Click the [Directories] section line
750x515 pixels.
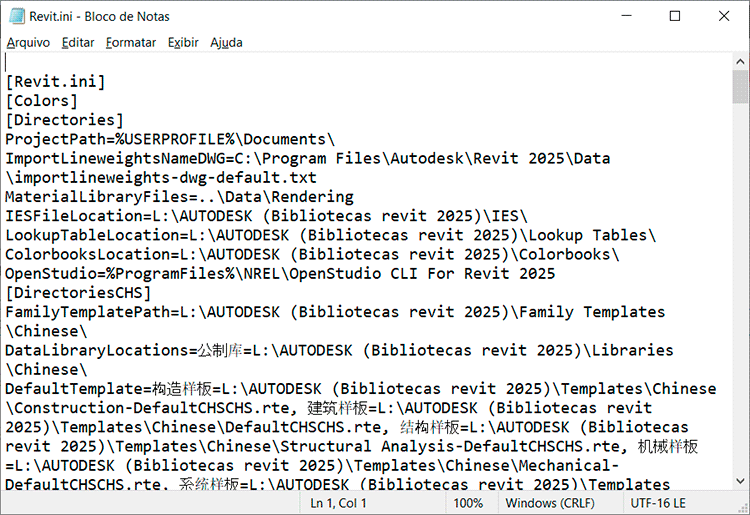click(x=64, y=120)
